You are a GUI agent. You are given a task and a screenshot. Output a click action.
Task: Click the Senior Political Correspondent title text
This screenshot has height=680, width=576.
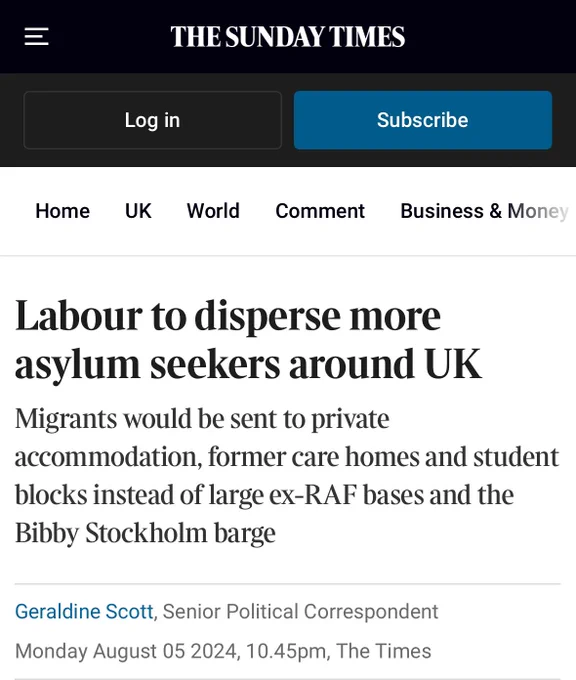click(301, 611)
